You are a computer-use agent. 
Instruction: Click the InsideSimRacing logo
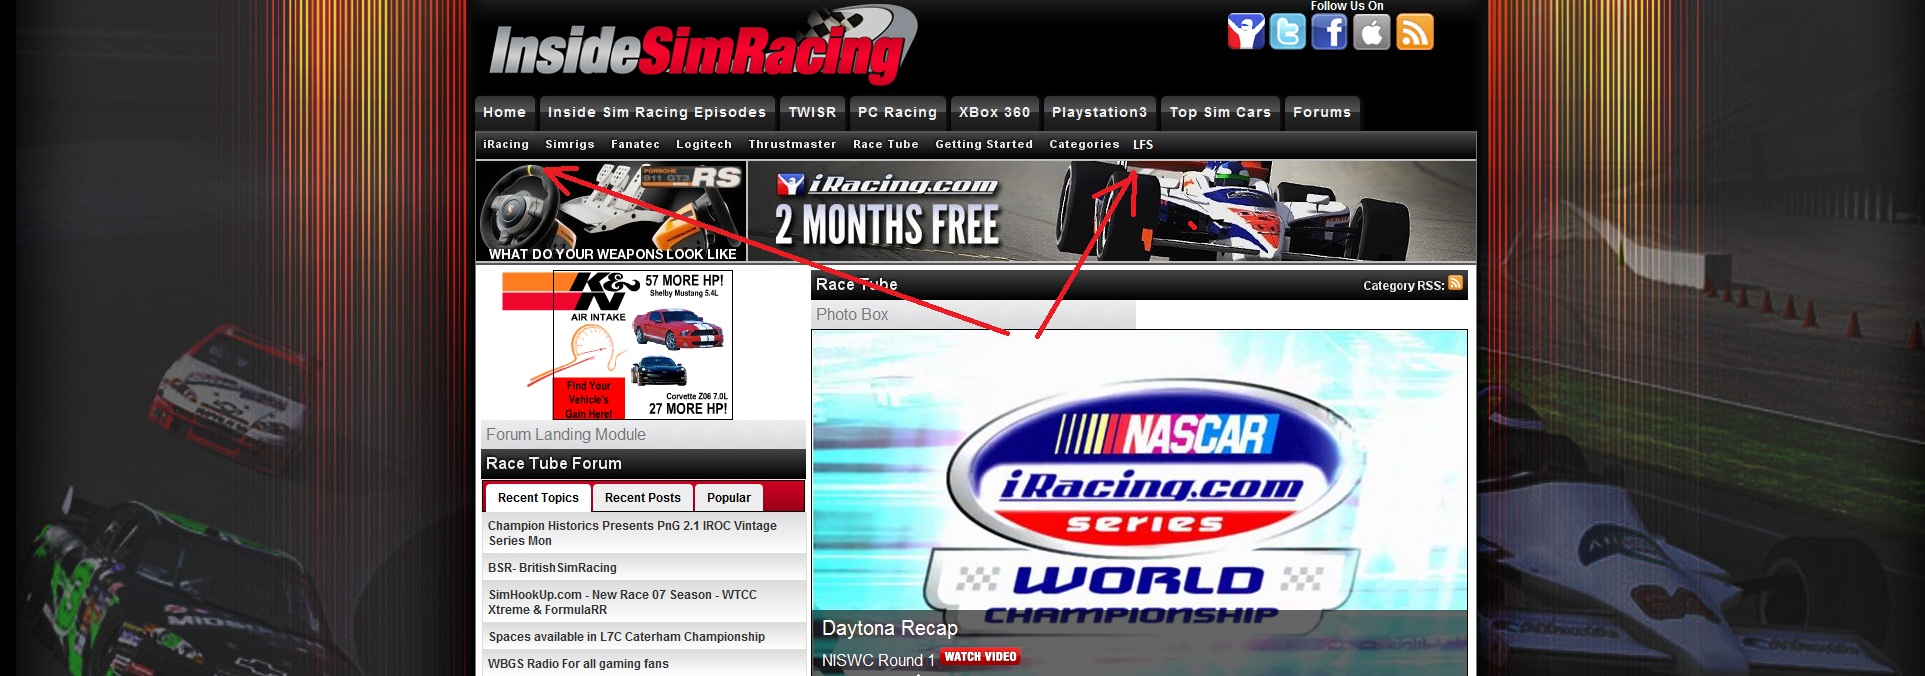(703, 46)
